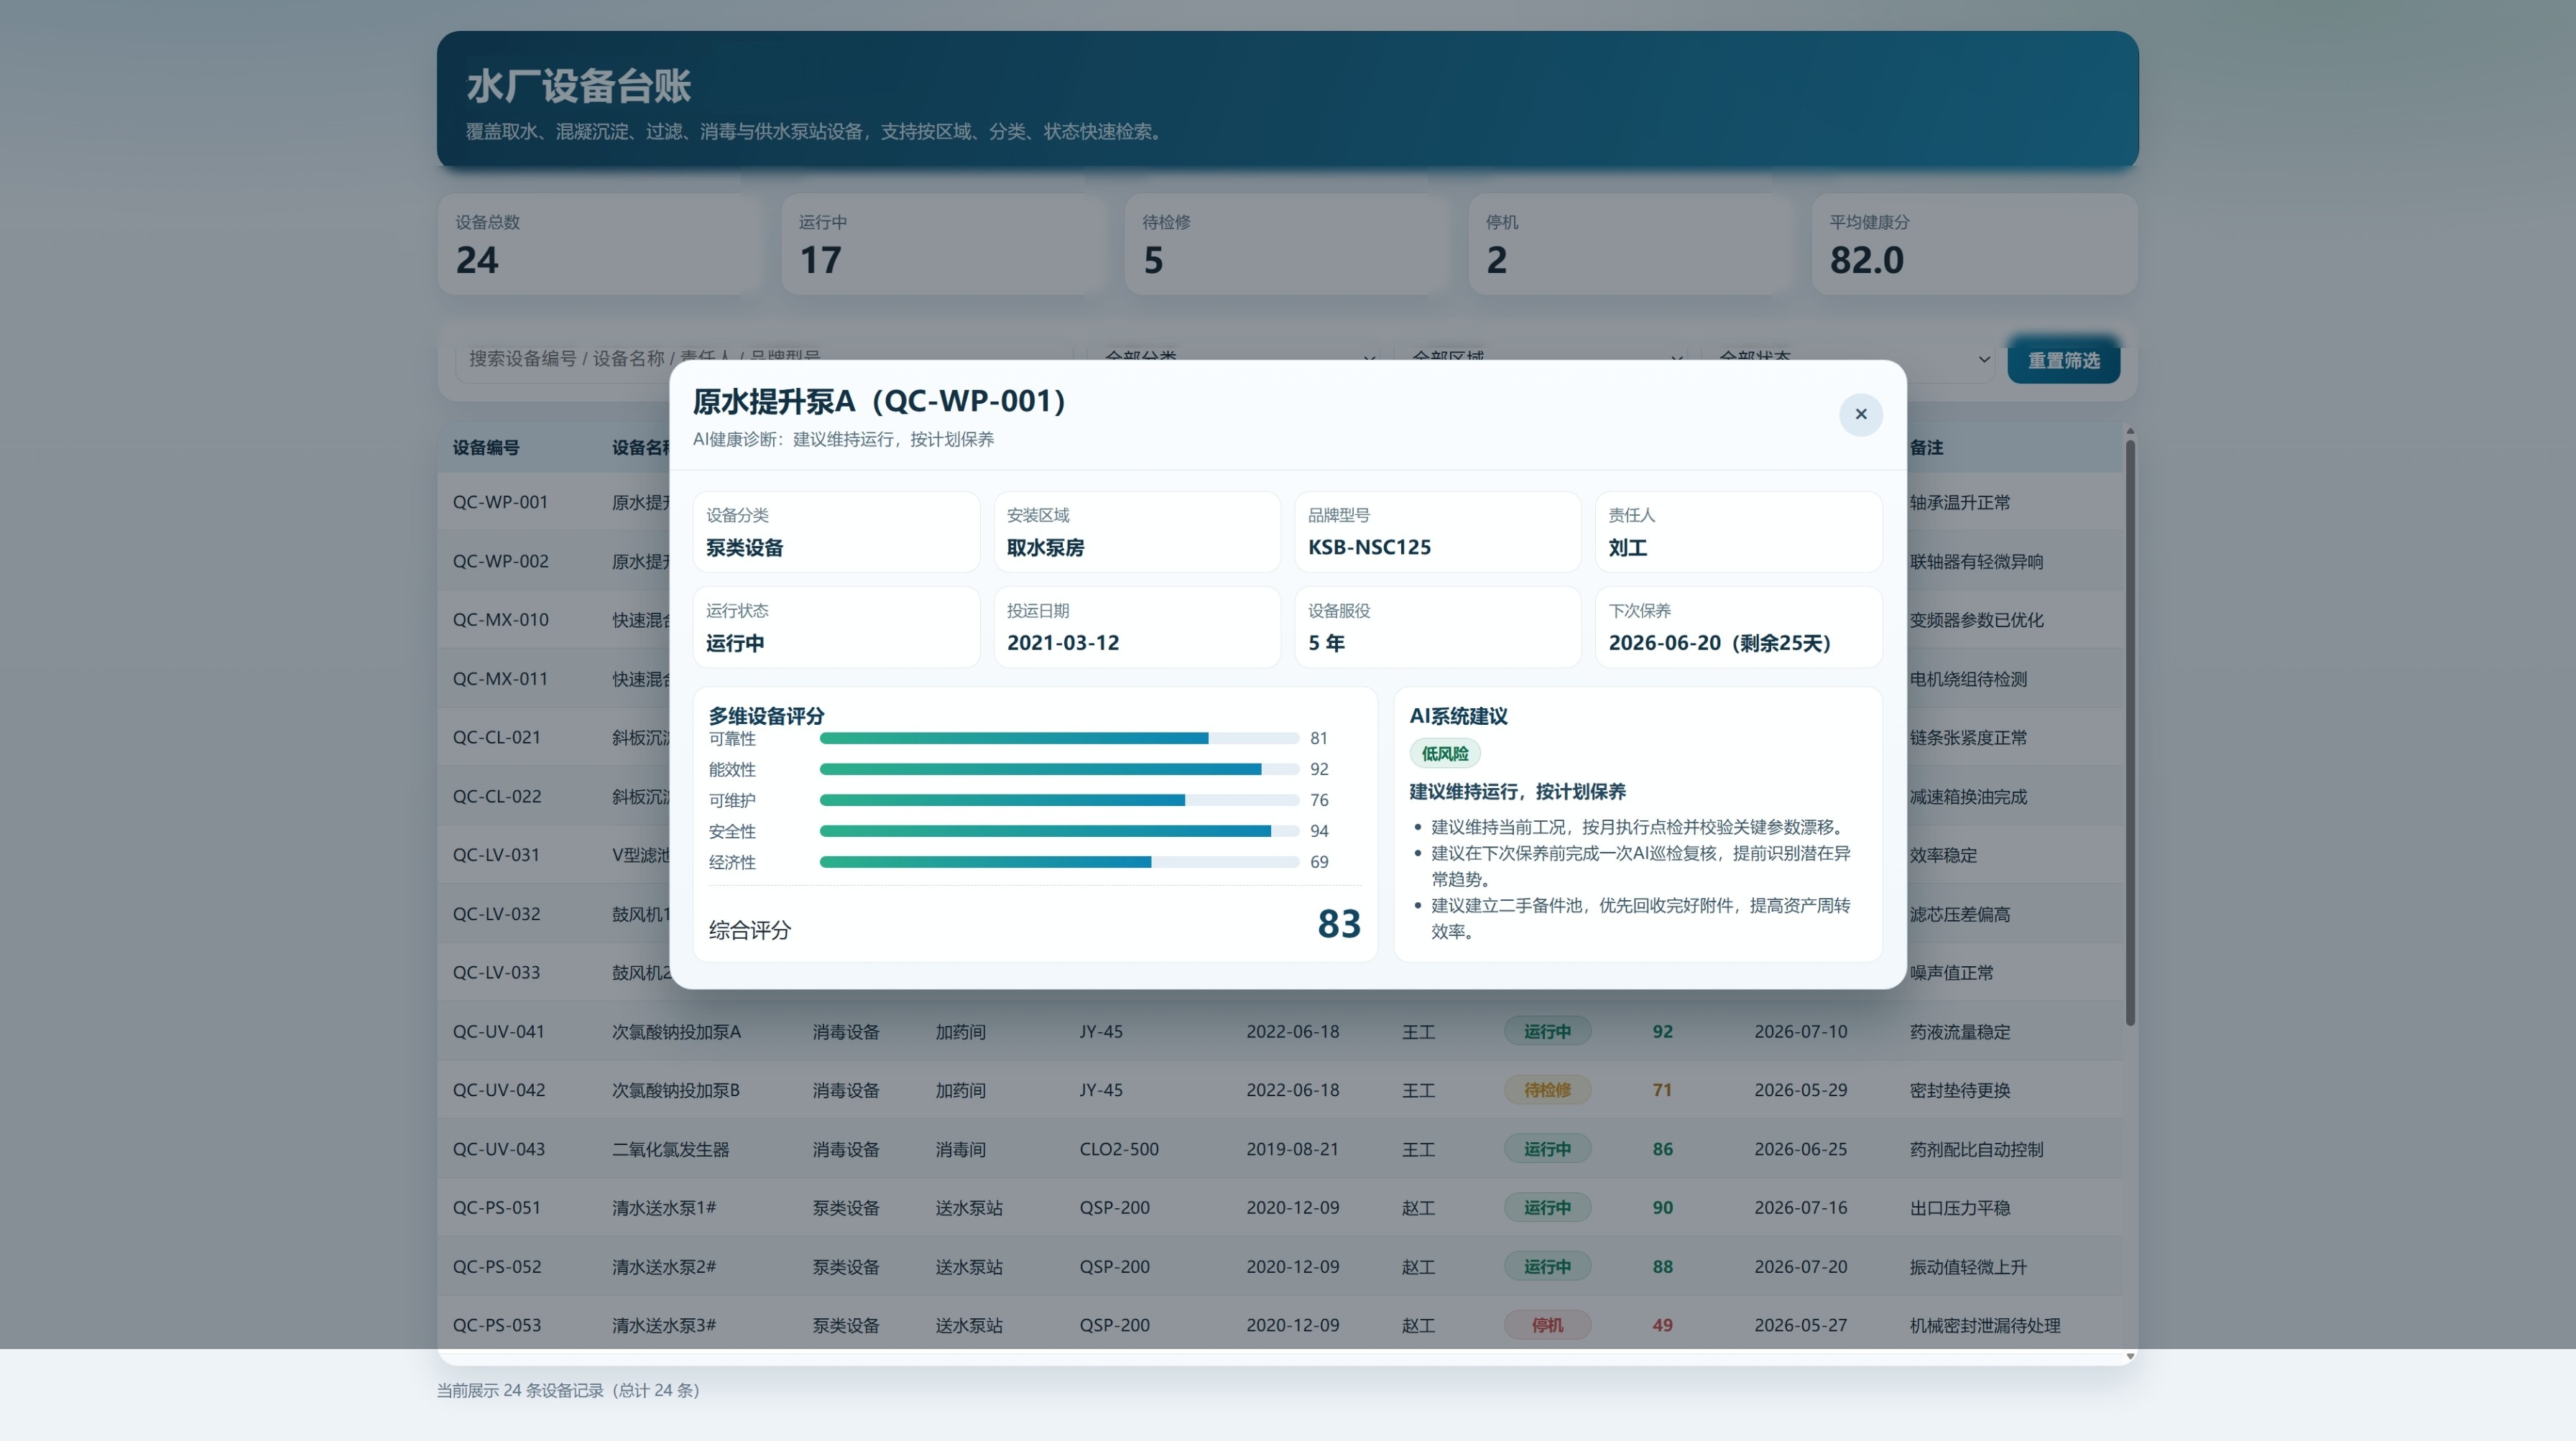Select device row QC-PS-053
The height and width of the screenshot is (1441, 2576).
(1280, 1324)
